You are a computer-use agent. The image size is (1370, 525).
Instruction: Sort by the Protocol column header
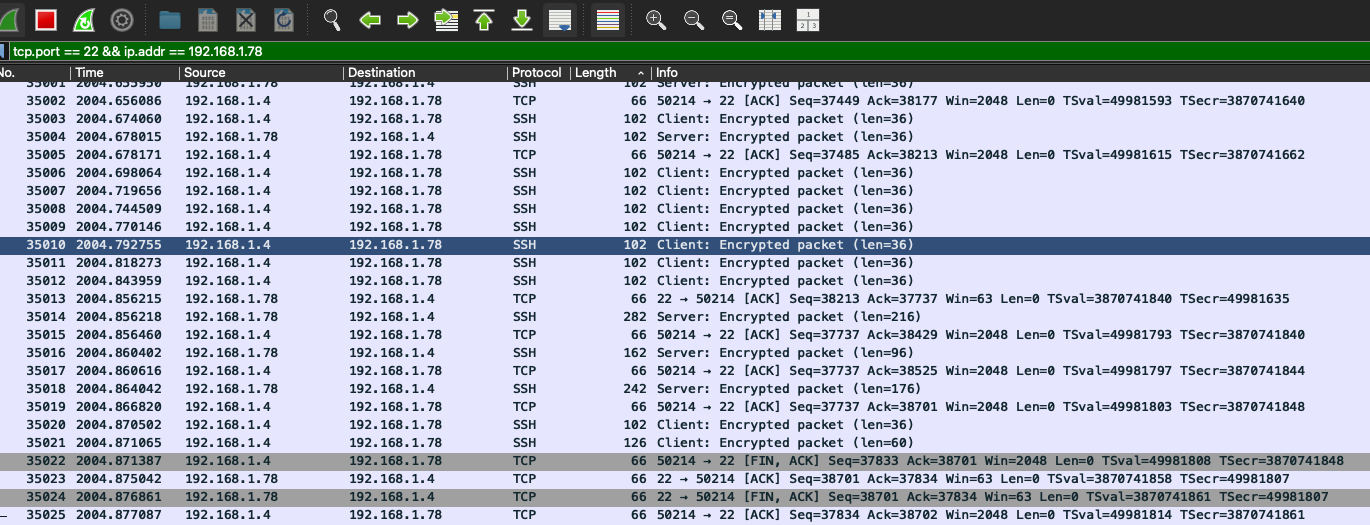[x=539, y=73]
